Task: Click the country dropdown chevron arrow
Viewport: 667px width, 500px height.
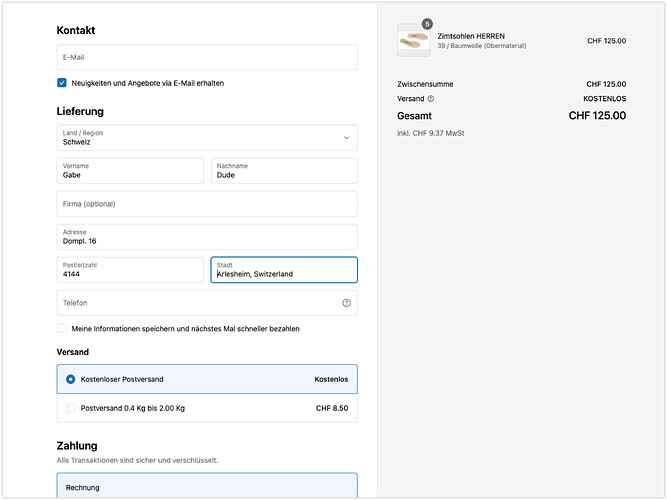Action: click(x=346, y=138)
